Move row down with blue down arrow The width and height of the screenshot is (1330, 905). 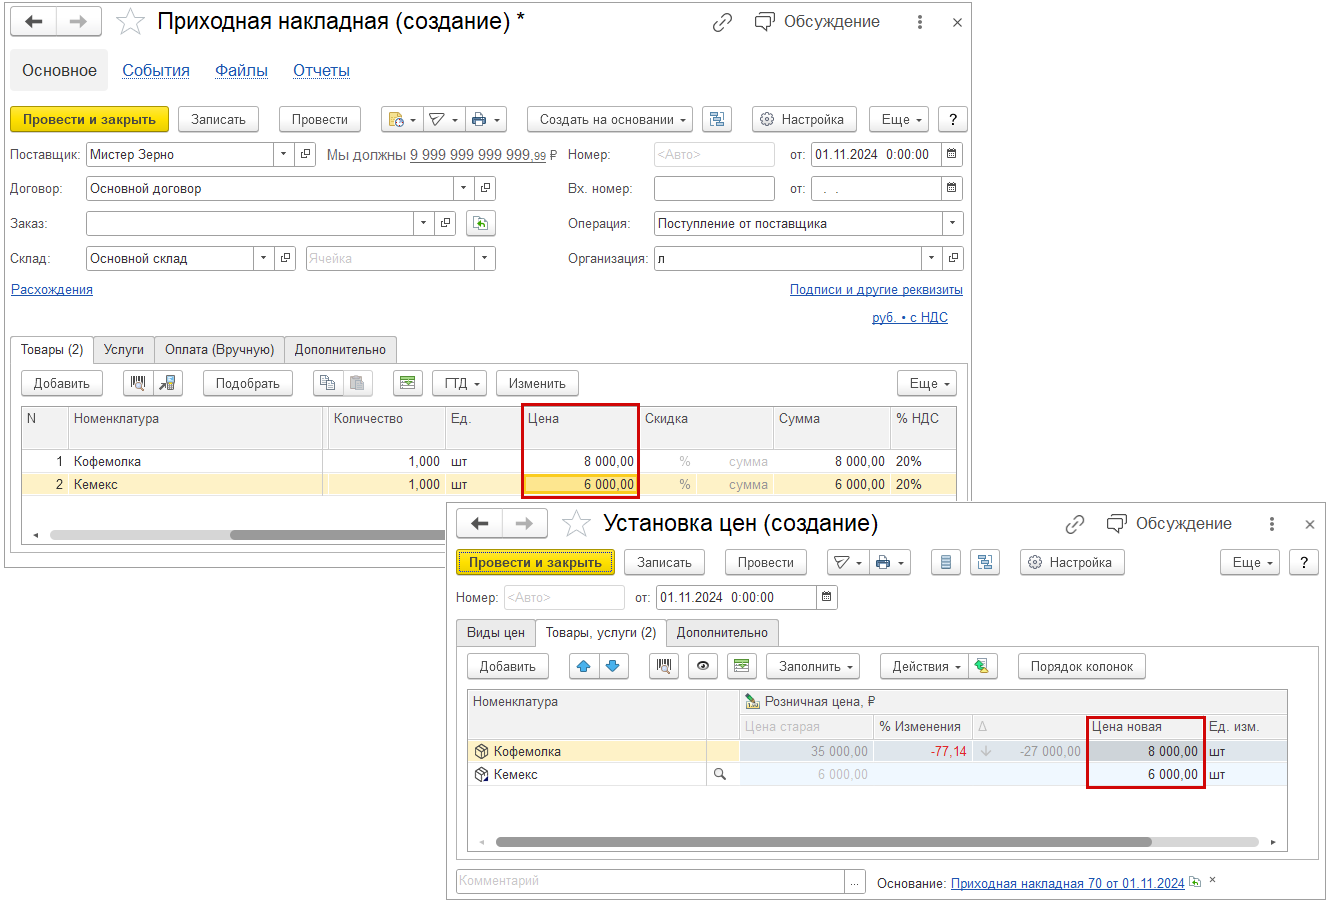point(612,666)
